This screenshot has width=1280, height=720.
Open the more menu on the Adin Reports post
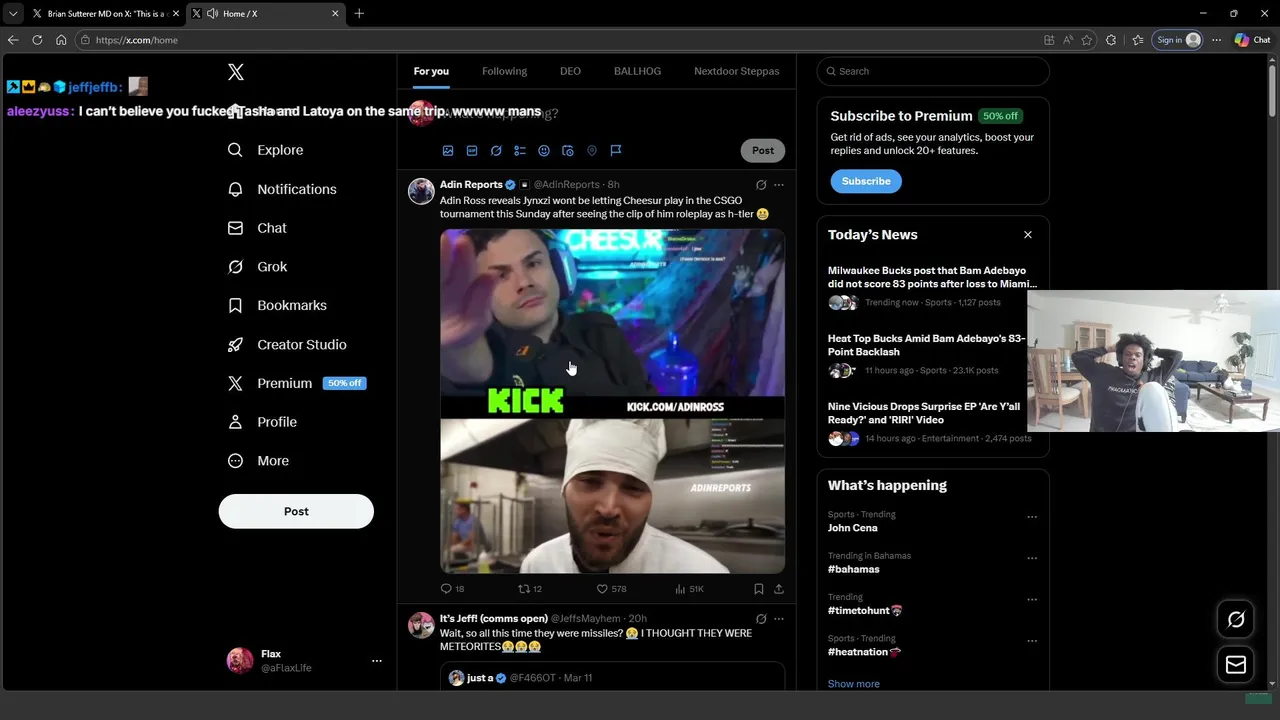tap(779, 185)
